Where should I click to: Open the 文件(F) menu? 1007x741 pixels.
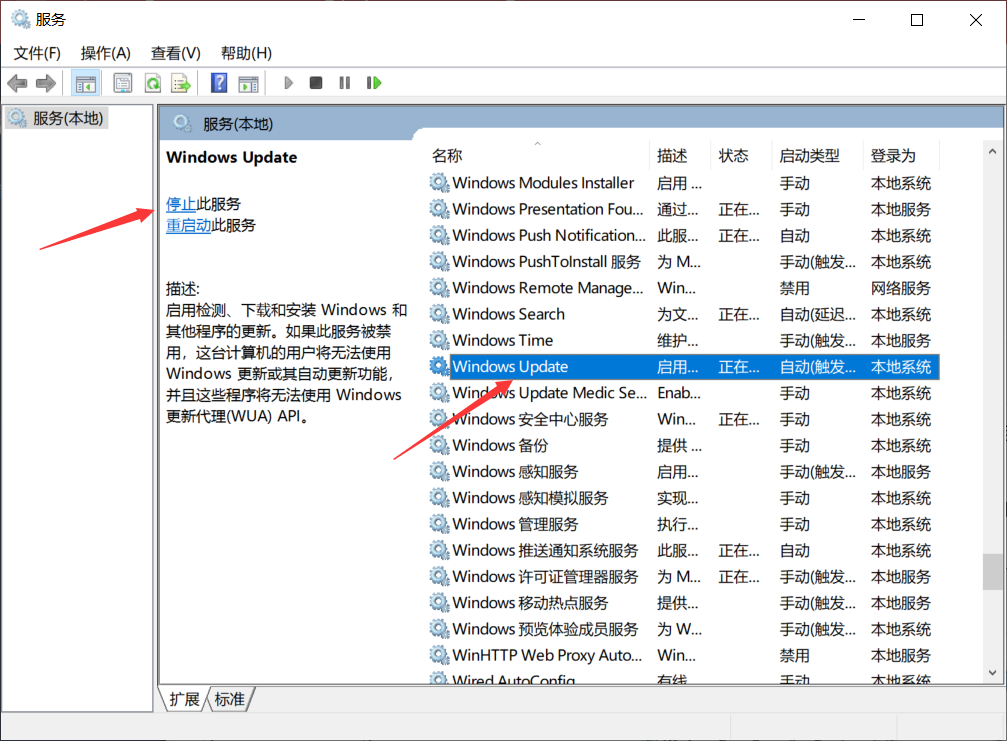coord(37,53)
